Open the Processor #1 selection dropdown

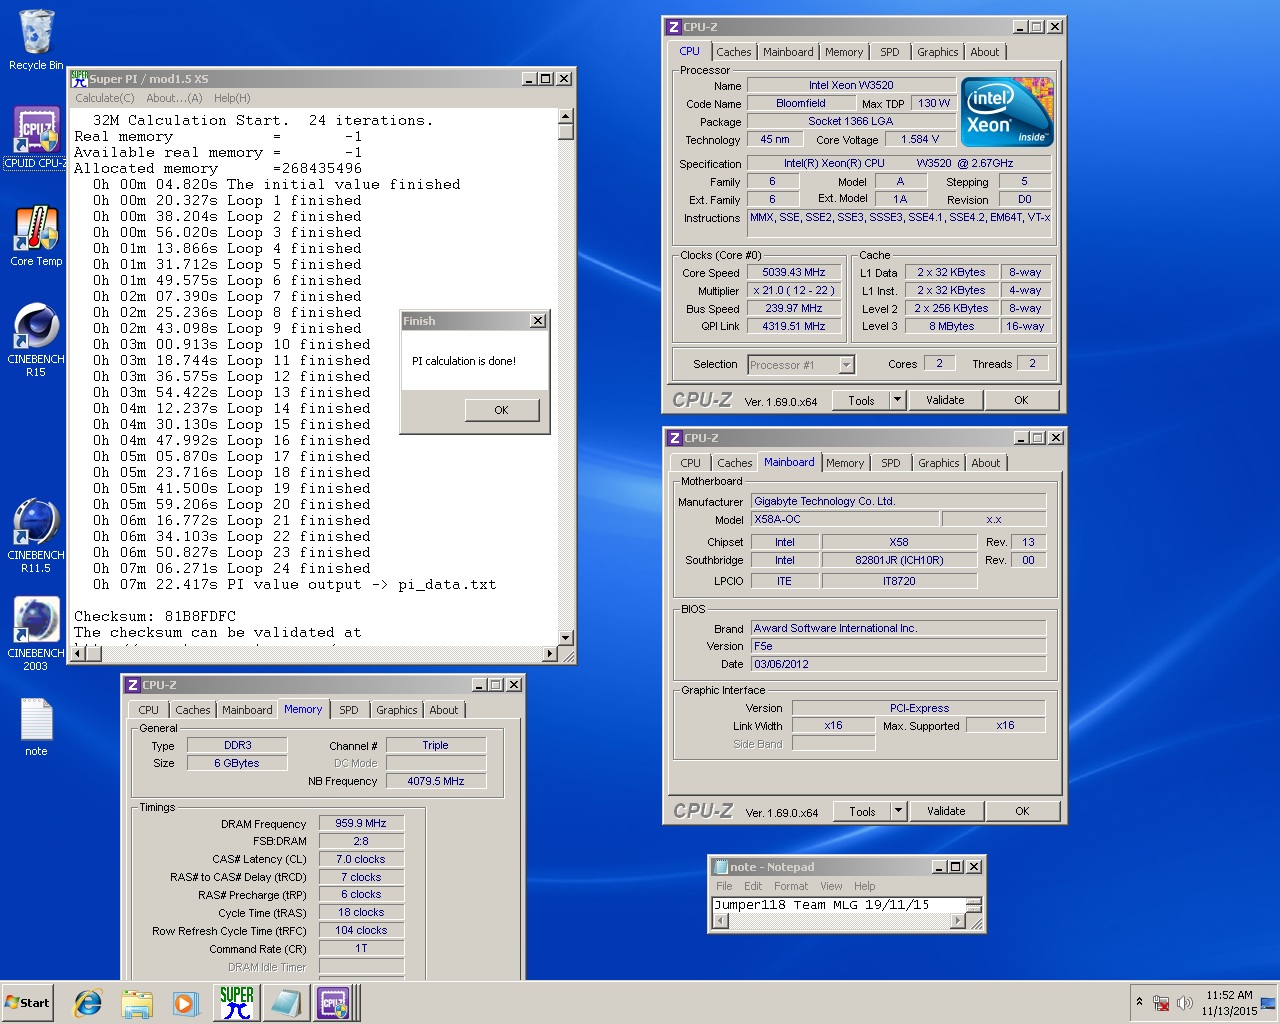pyautogui.click(x=800, y=365)
